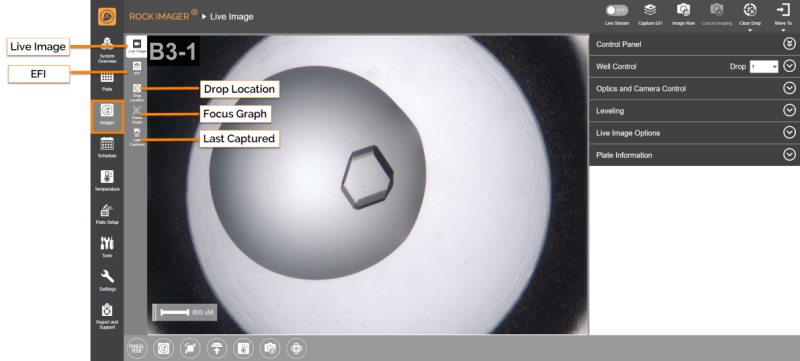Open the Tools section in the sidebar

pyautogui.click(x=107, y=247)
